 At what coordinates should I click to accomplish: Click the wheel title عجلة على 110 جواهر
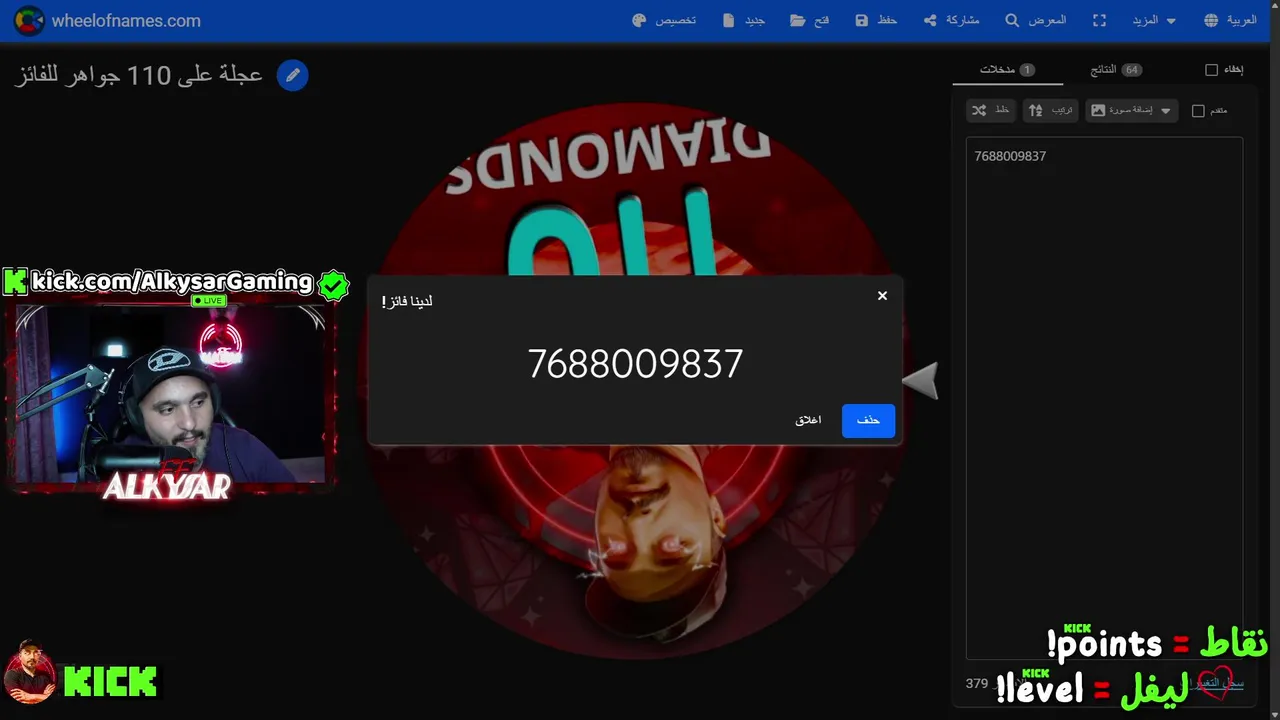point(139,75)
